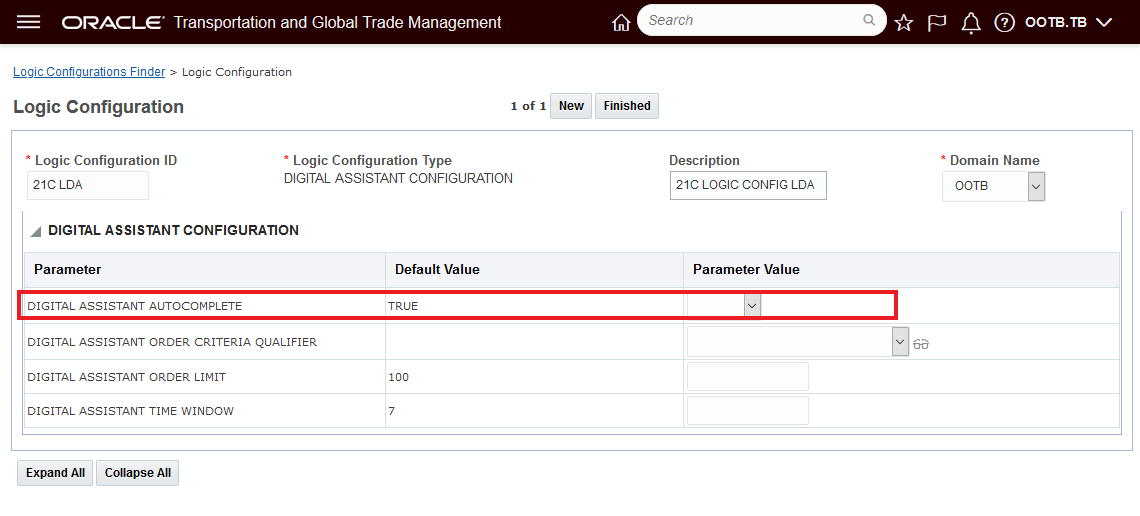Collapse the Digital Assistant Configuration section
This screenshot has width=1140, height=516.
36,231
